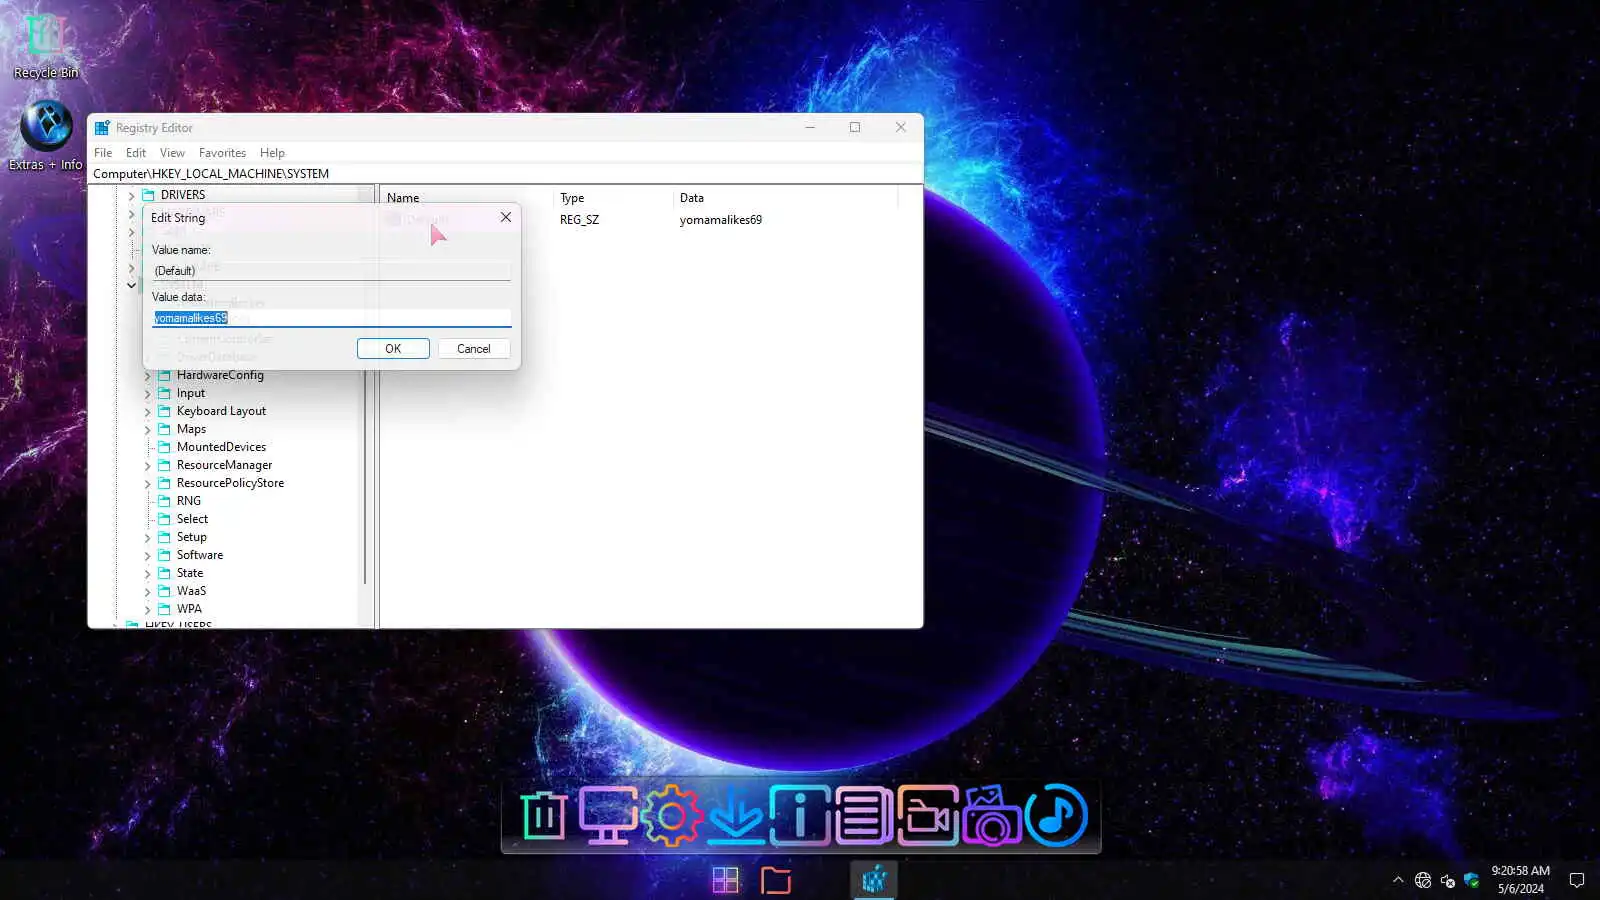Open the music note icon in the dock
Image resolution: width=1600 pixels, height=900 pixels.
click(x=1056, y=816)
